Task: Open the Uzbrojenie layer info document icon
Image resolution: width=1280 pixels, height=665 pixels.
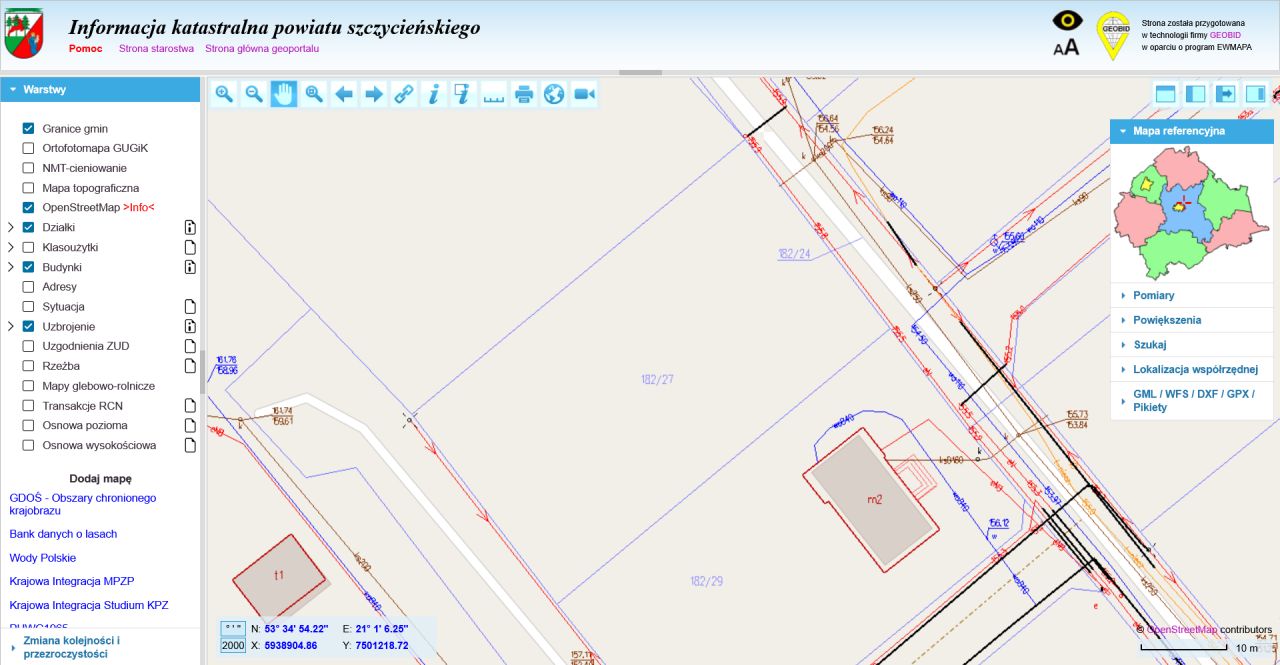Action: pyautogui.click(x=190, y=326)
